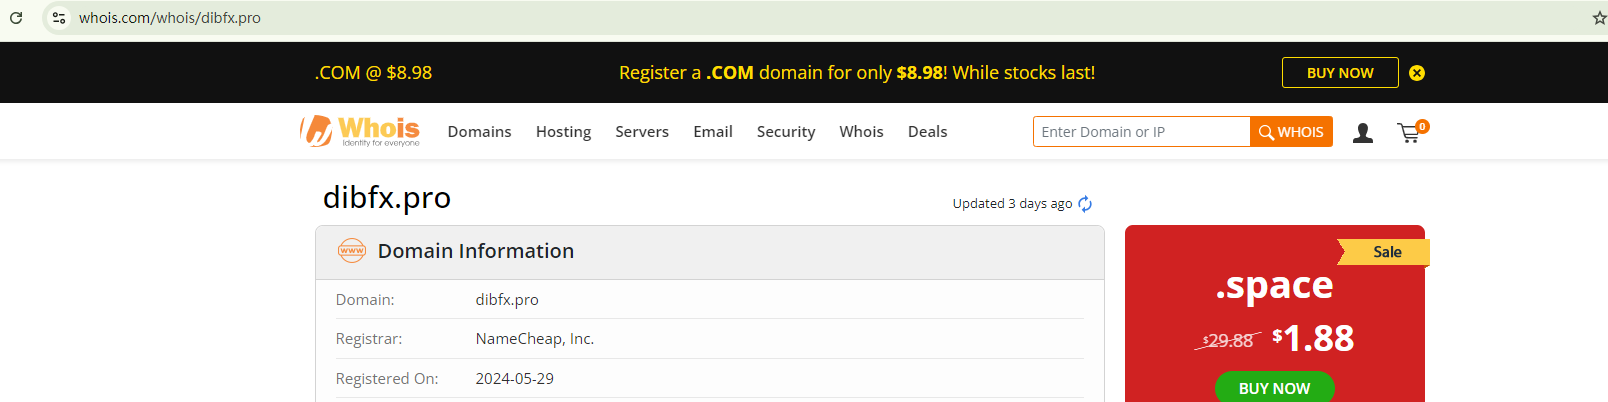1608x402 pixels.
Task: Open site information icon in address bar
Action: pyautogui.click(x=59, y=18)
